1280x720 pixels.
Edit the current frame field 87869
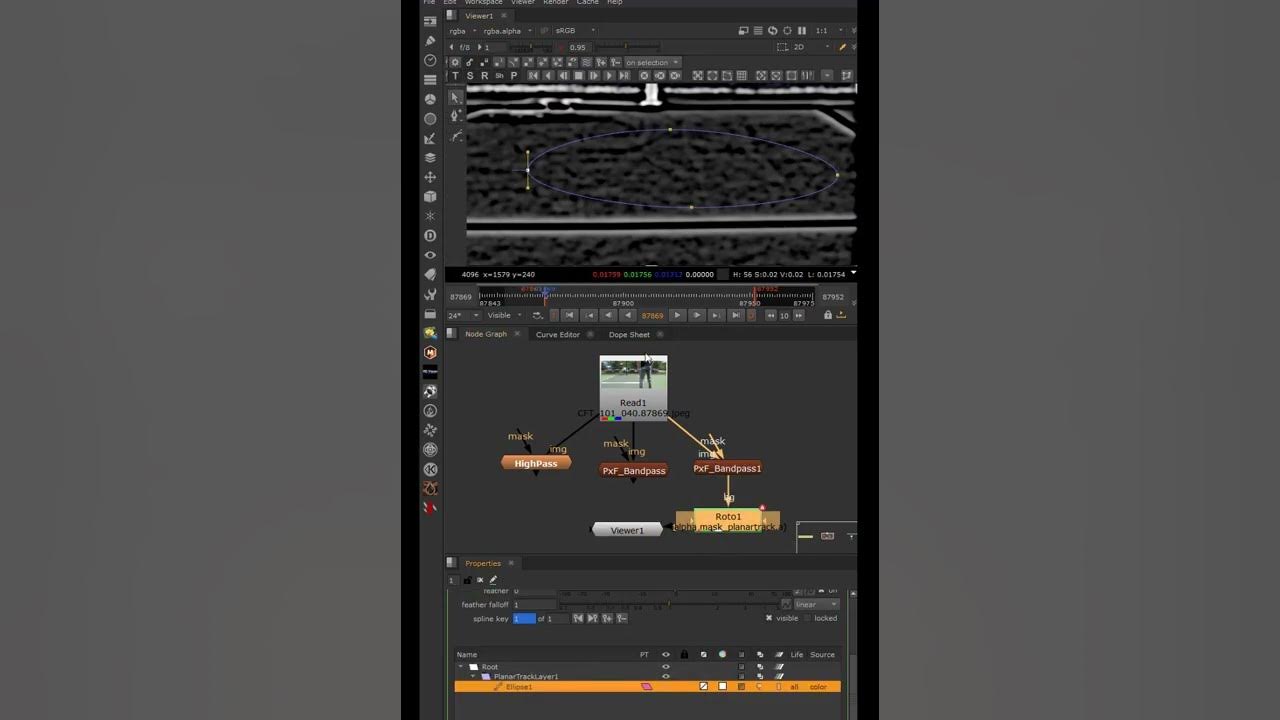652,315
